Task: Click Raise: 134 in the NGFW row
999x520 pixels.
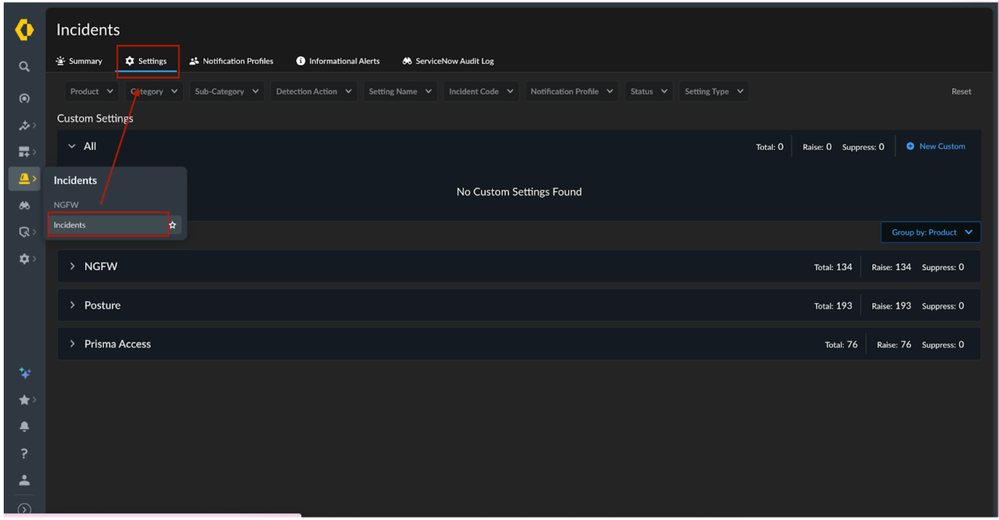Action: tap(891, 267)
